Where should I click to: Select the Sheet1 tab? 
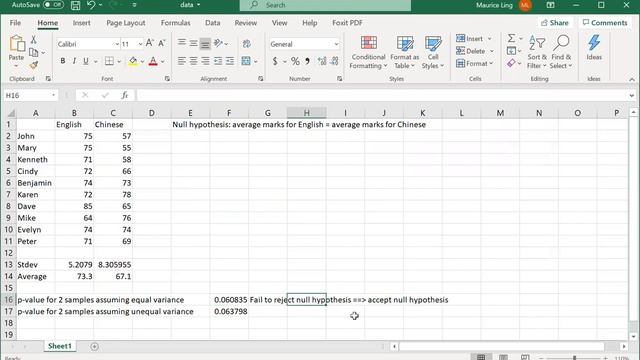click(60, 346)
